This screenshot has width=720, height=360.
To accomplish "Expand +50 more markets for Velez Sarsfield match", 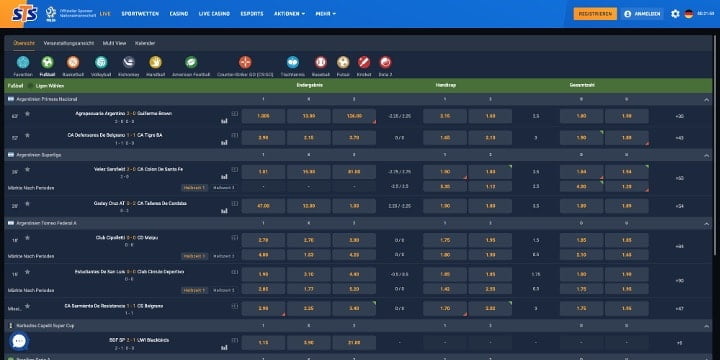I will click(x=680, y=178).
